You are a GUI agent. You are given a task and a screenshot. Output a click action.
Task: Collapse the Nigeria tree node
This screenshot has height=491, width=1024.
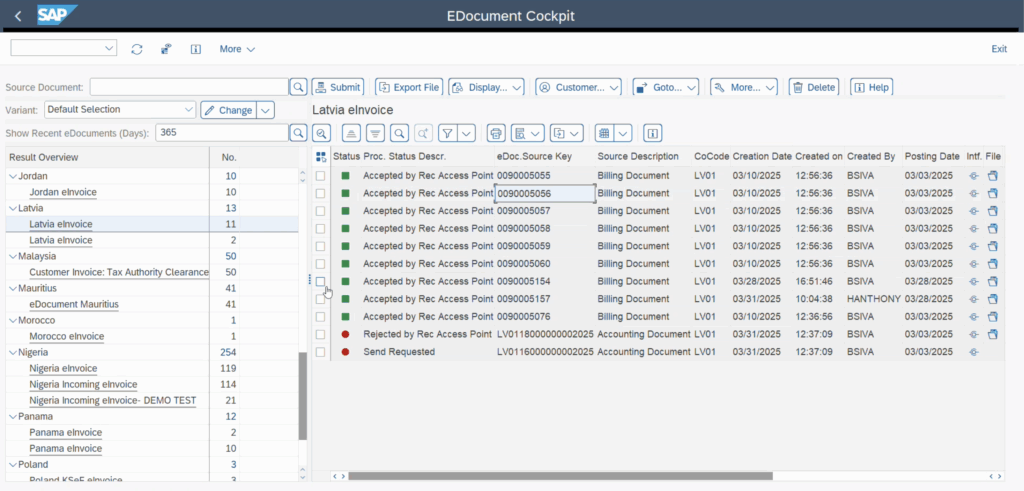click(x=12, y=352)
